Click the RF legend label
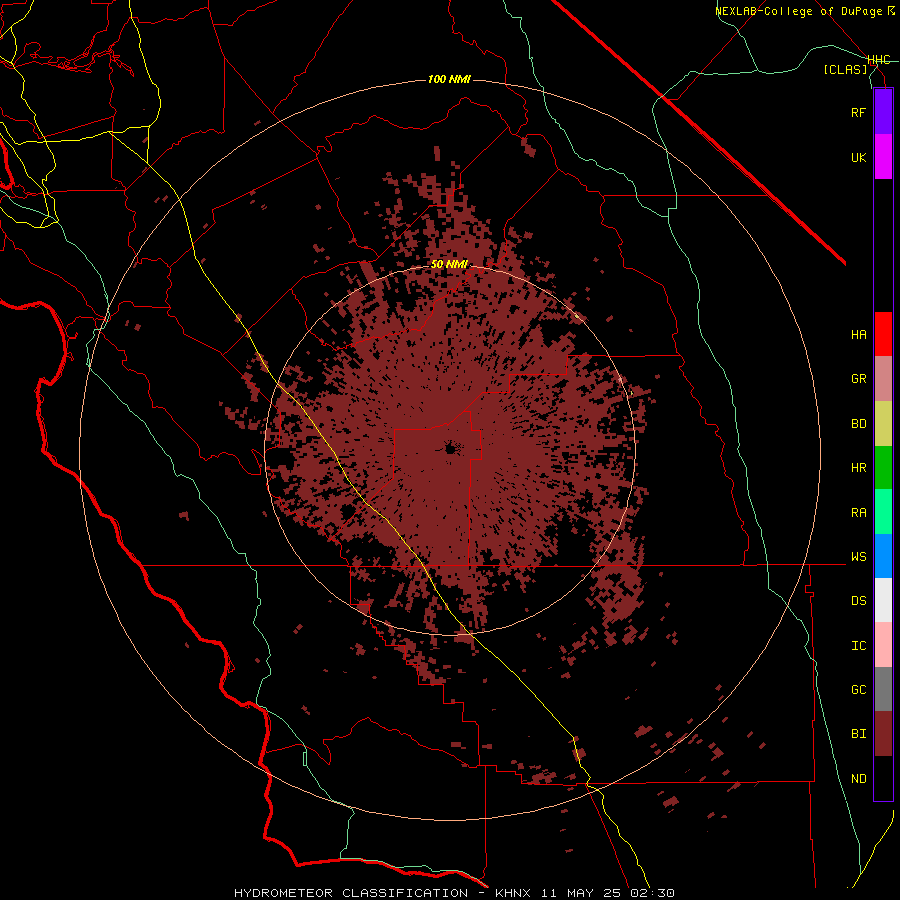 858,112
